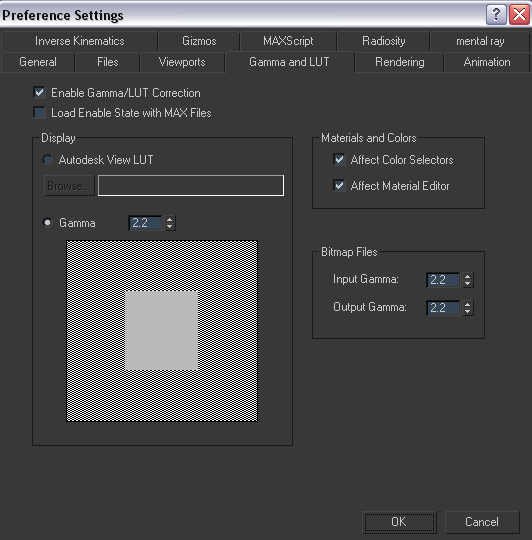This screenshot has height=540, width=532.
Task: Open the Rendering tab
Action: [x=399, y=62]
